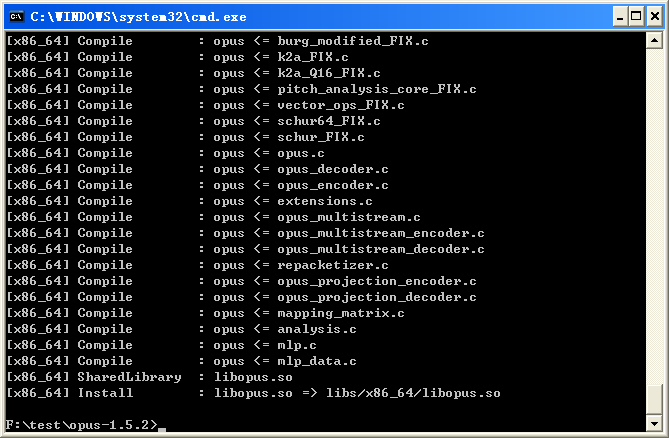This screenshot has height=438, width=669.
Task: Minimize the cmd.exe window
Action: 620,17
